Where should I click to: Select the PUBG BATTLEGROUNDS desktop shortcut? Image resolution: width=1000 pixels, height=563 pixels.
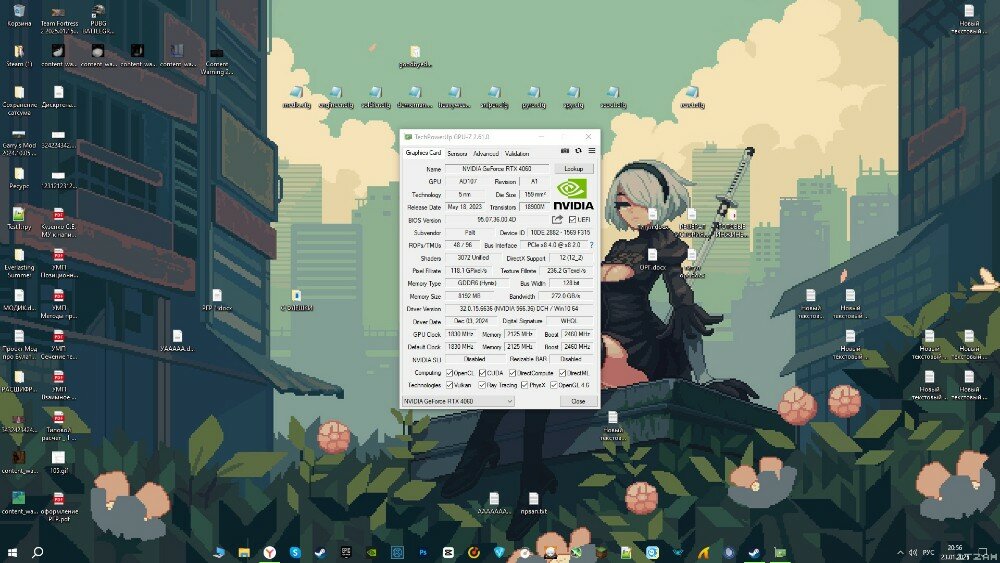(98, 19)
